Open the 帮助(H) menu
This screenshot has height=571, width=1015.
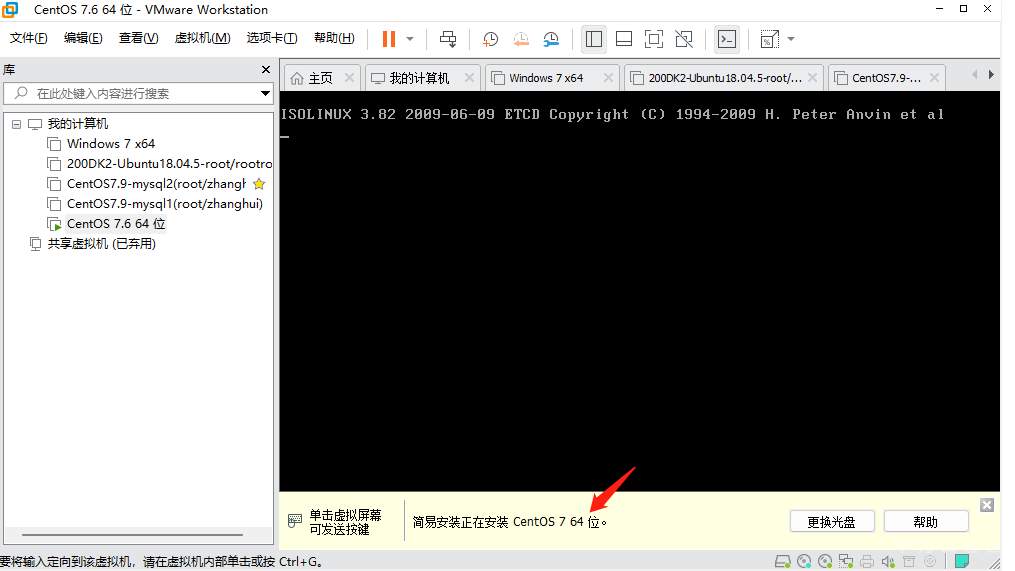click(334, 38)
